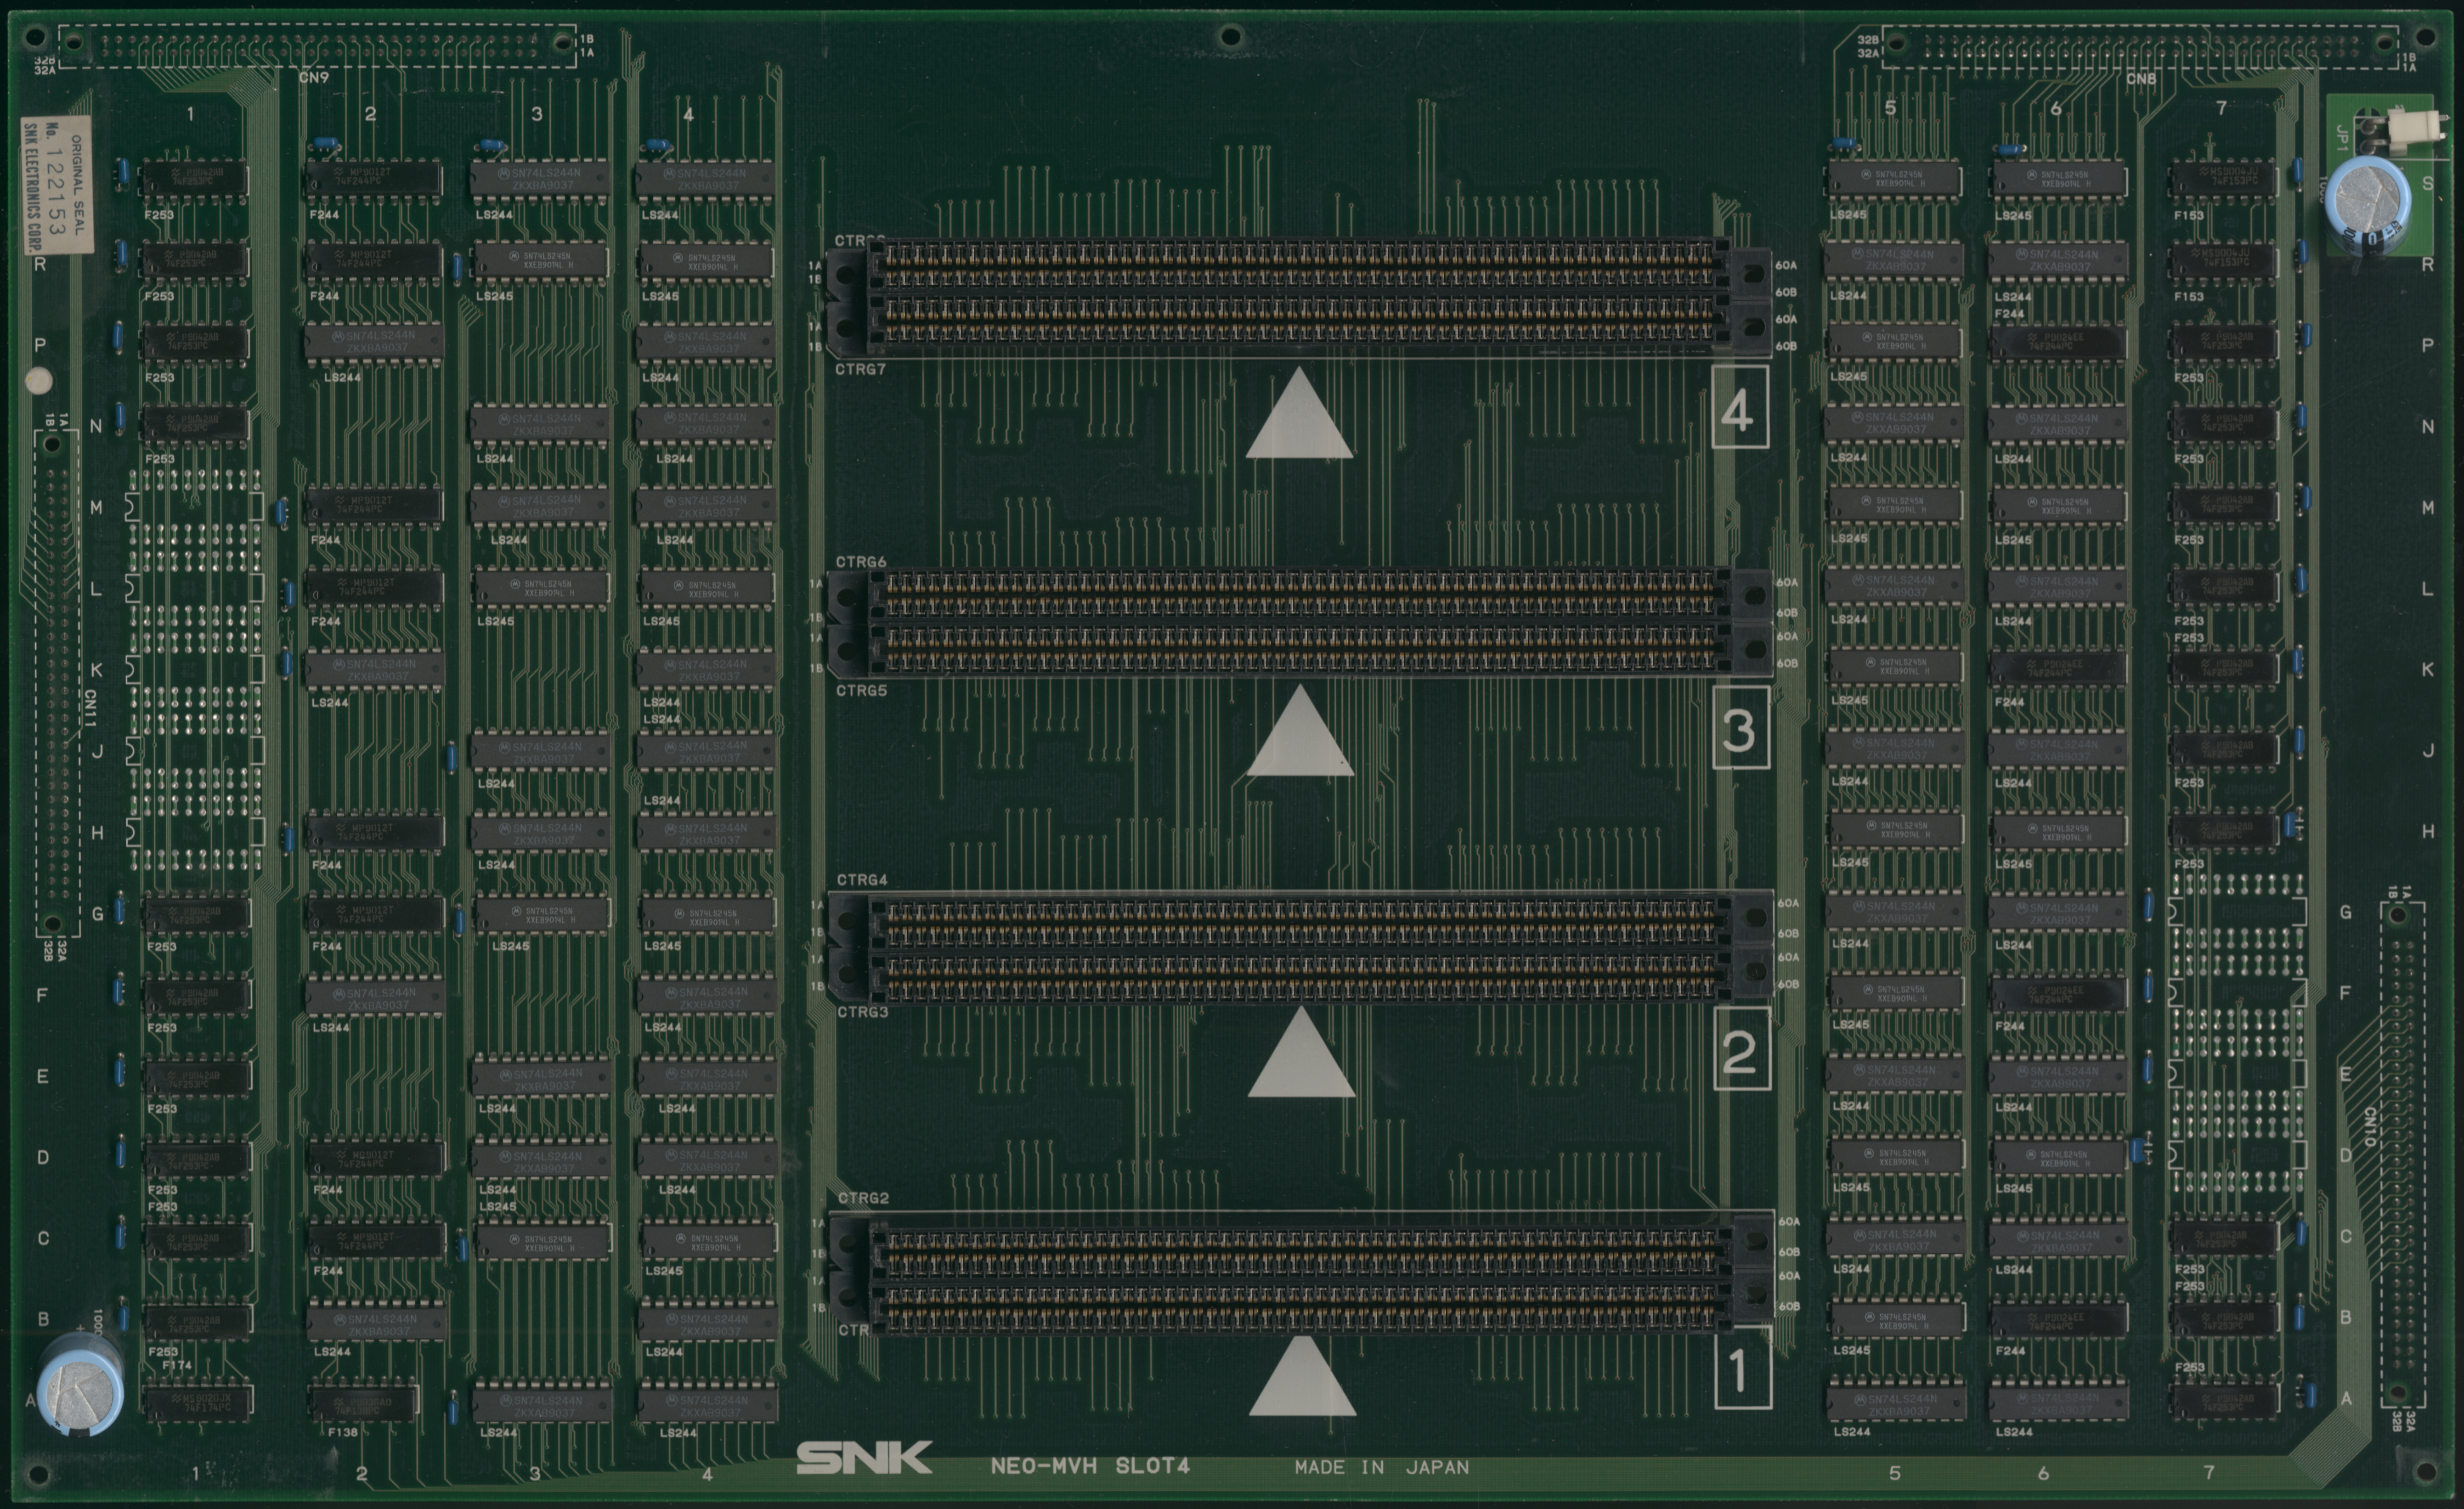Click the CN8 header label
The height and width of the screenshot is (1509, 2464).
[x=2141, y=78]
